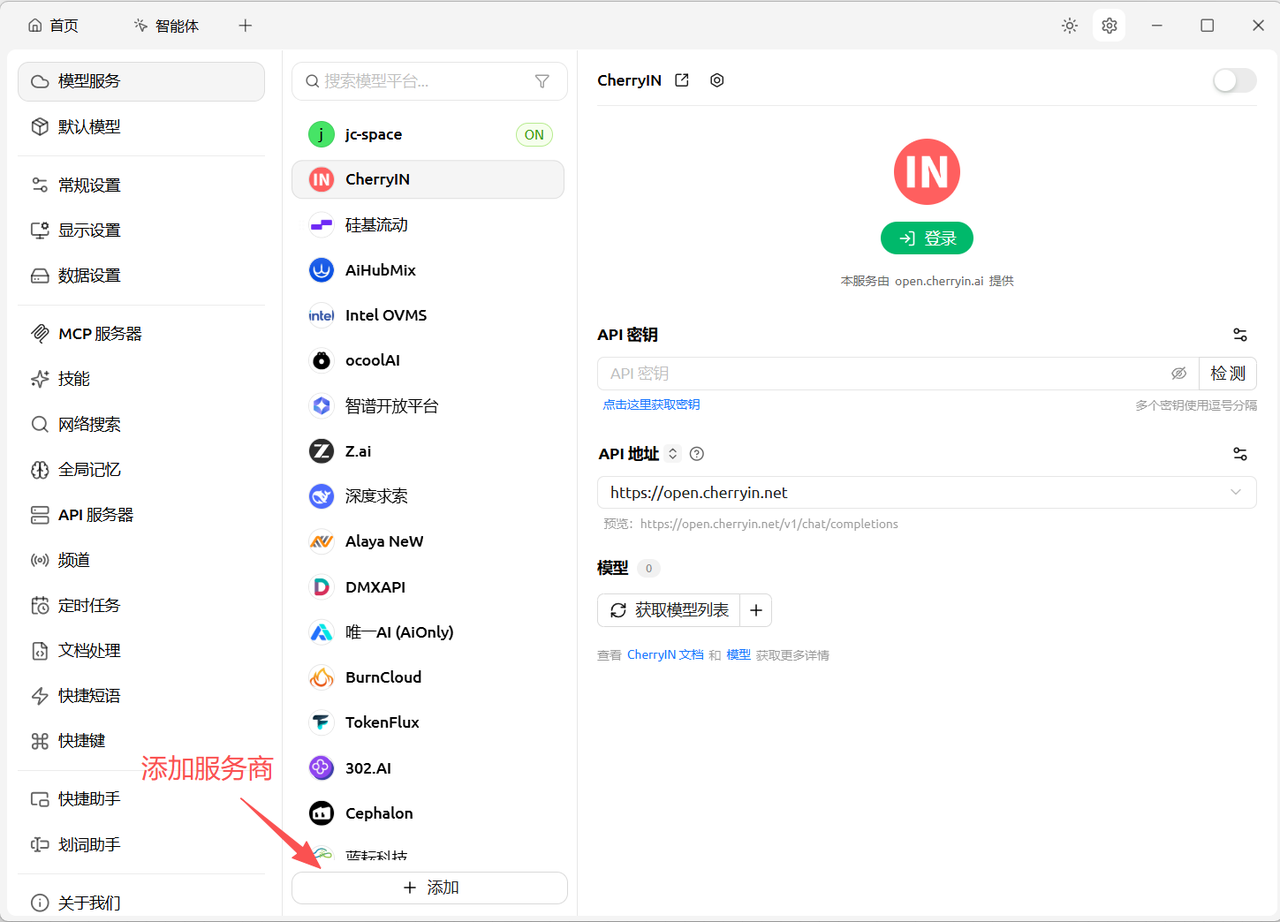This screenshot has height=922, width=1280.
Task: Open API address settings sliders icon
Action: click(x=1240, y=454)
